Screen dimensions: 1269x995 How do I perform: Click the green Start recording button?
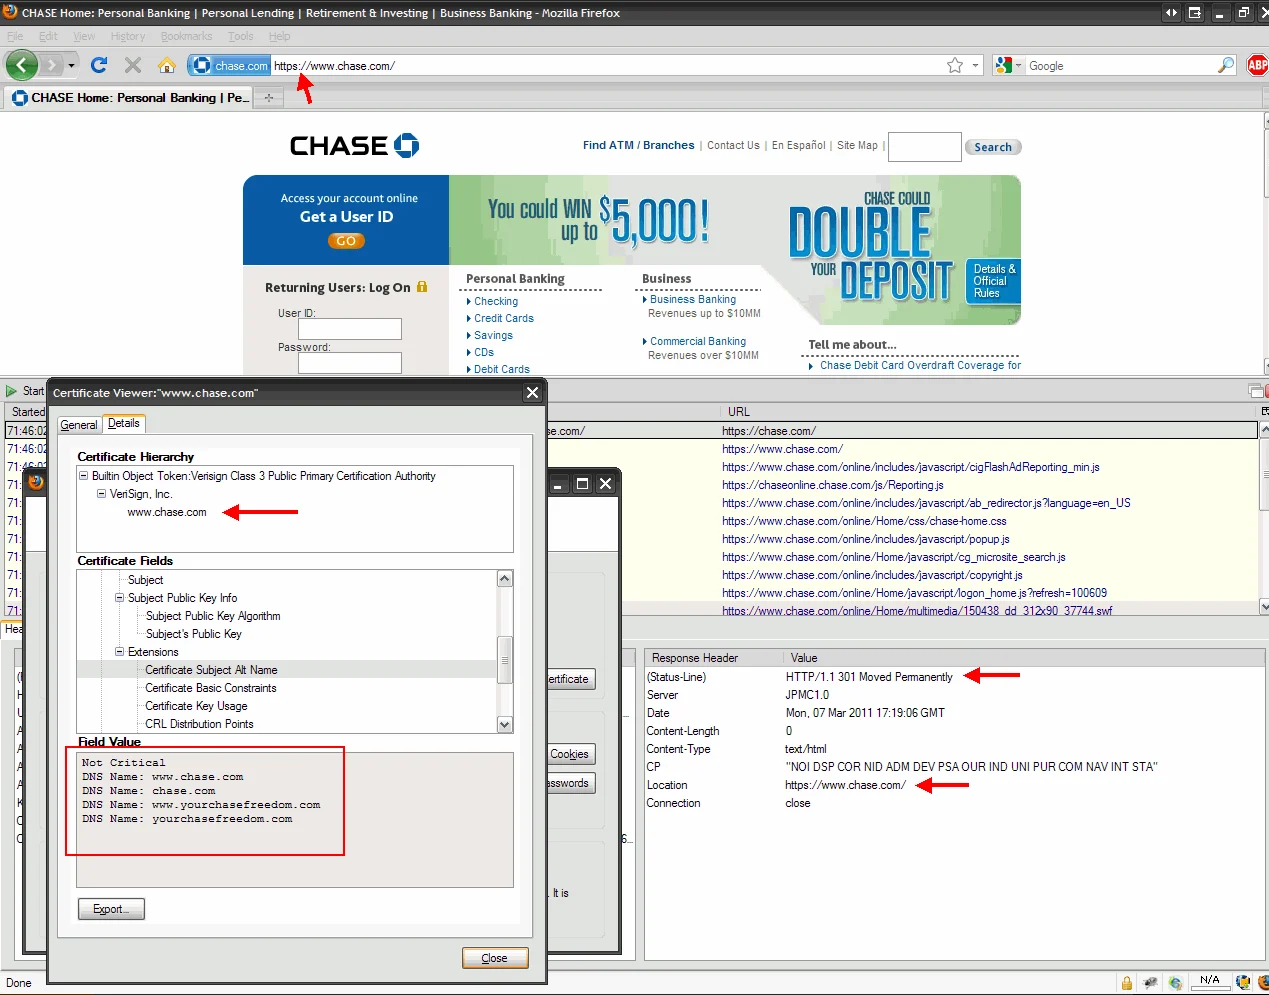click(x=24, y=391)
